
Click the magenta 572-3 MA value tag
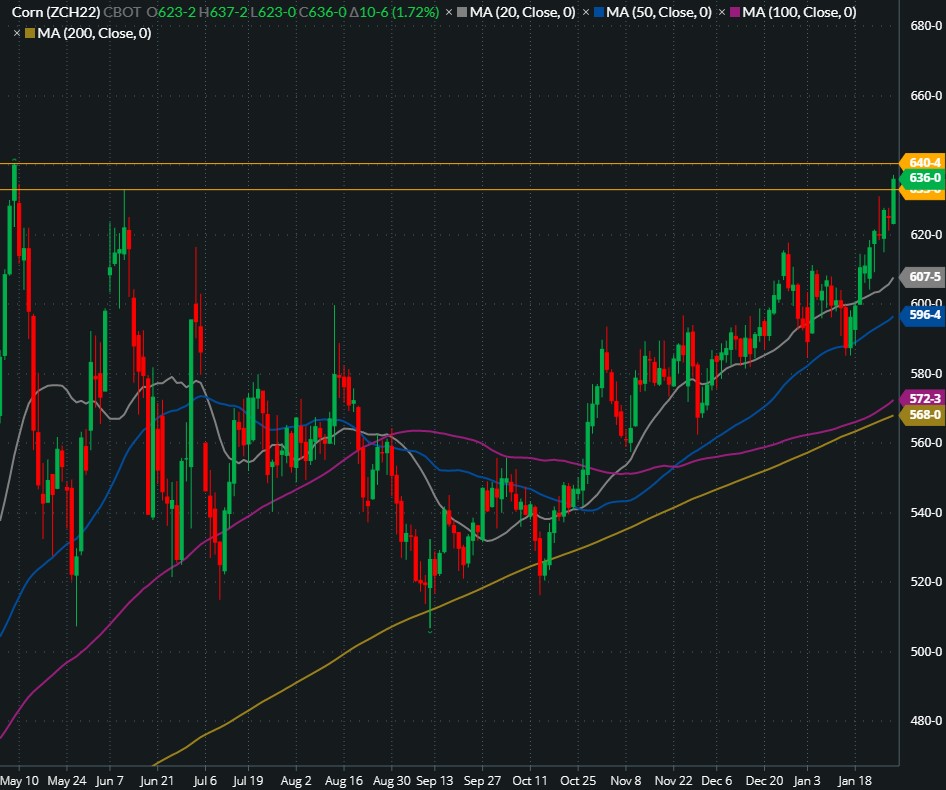(922, 398)
